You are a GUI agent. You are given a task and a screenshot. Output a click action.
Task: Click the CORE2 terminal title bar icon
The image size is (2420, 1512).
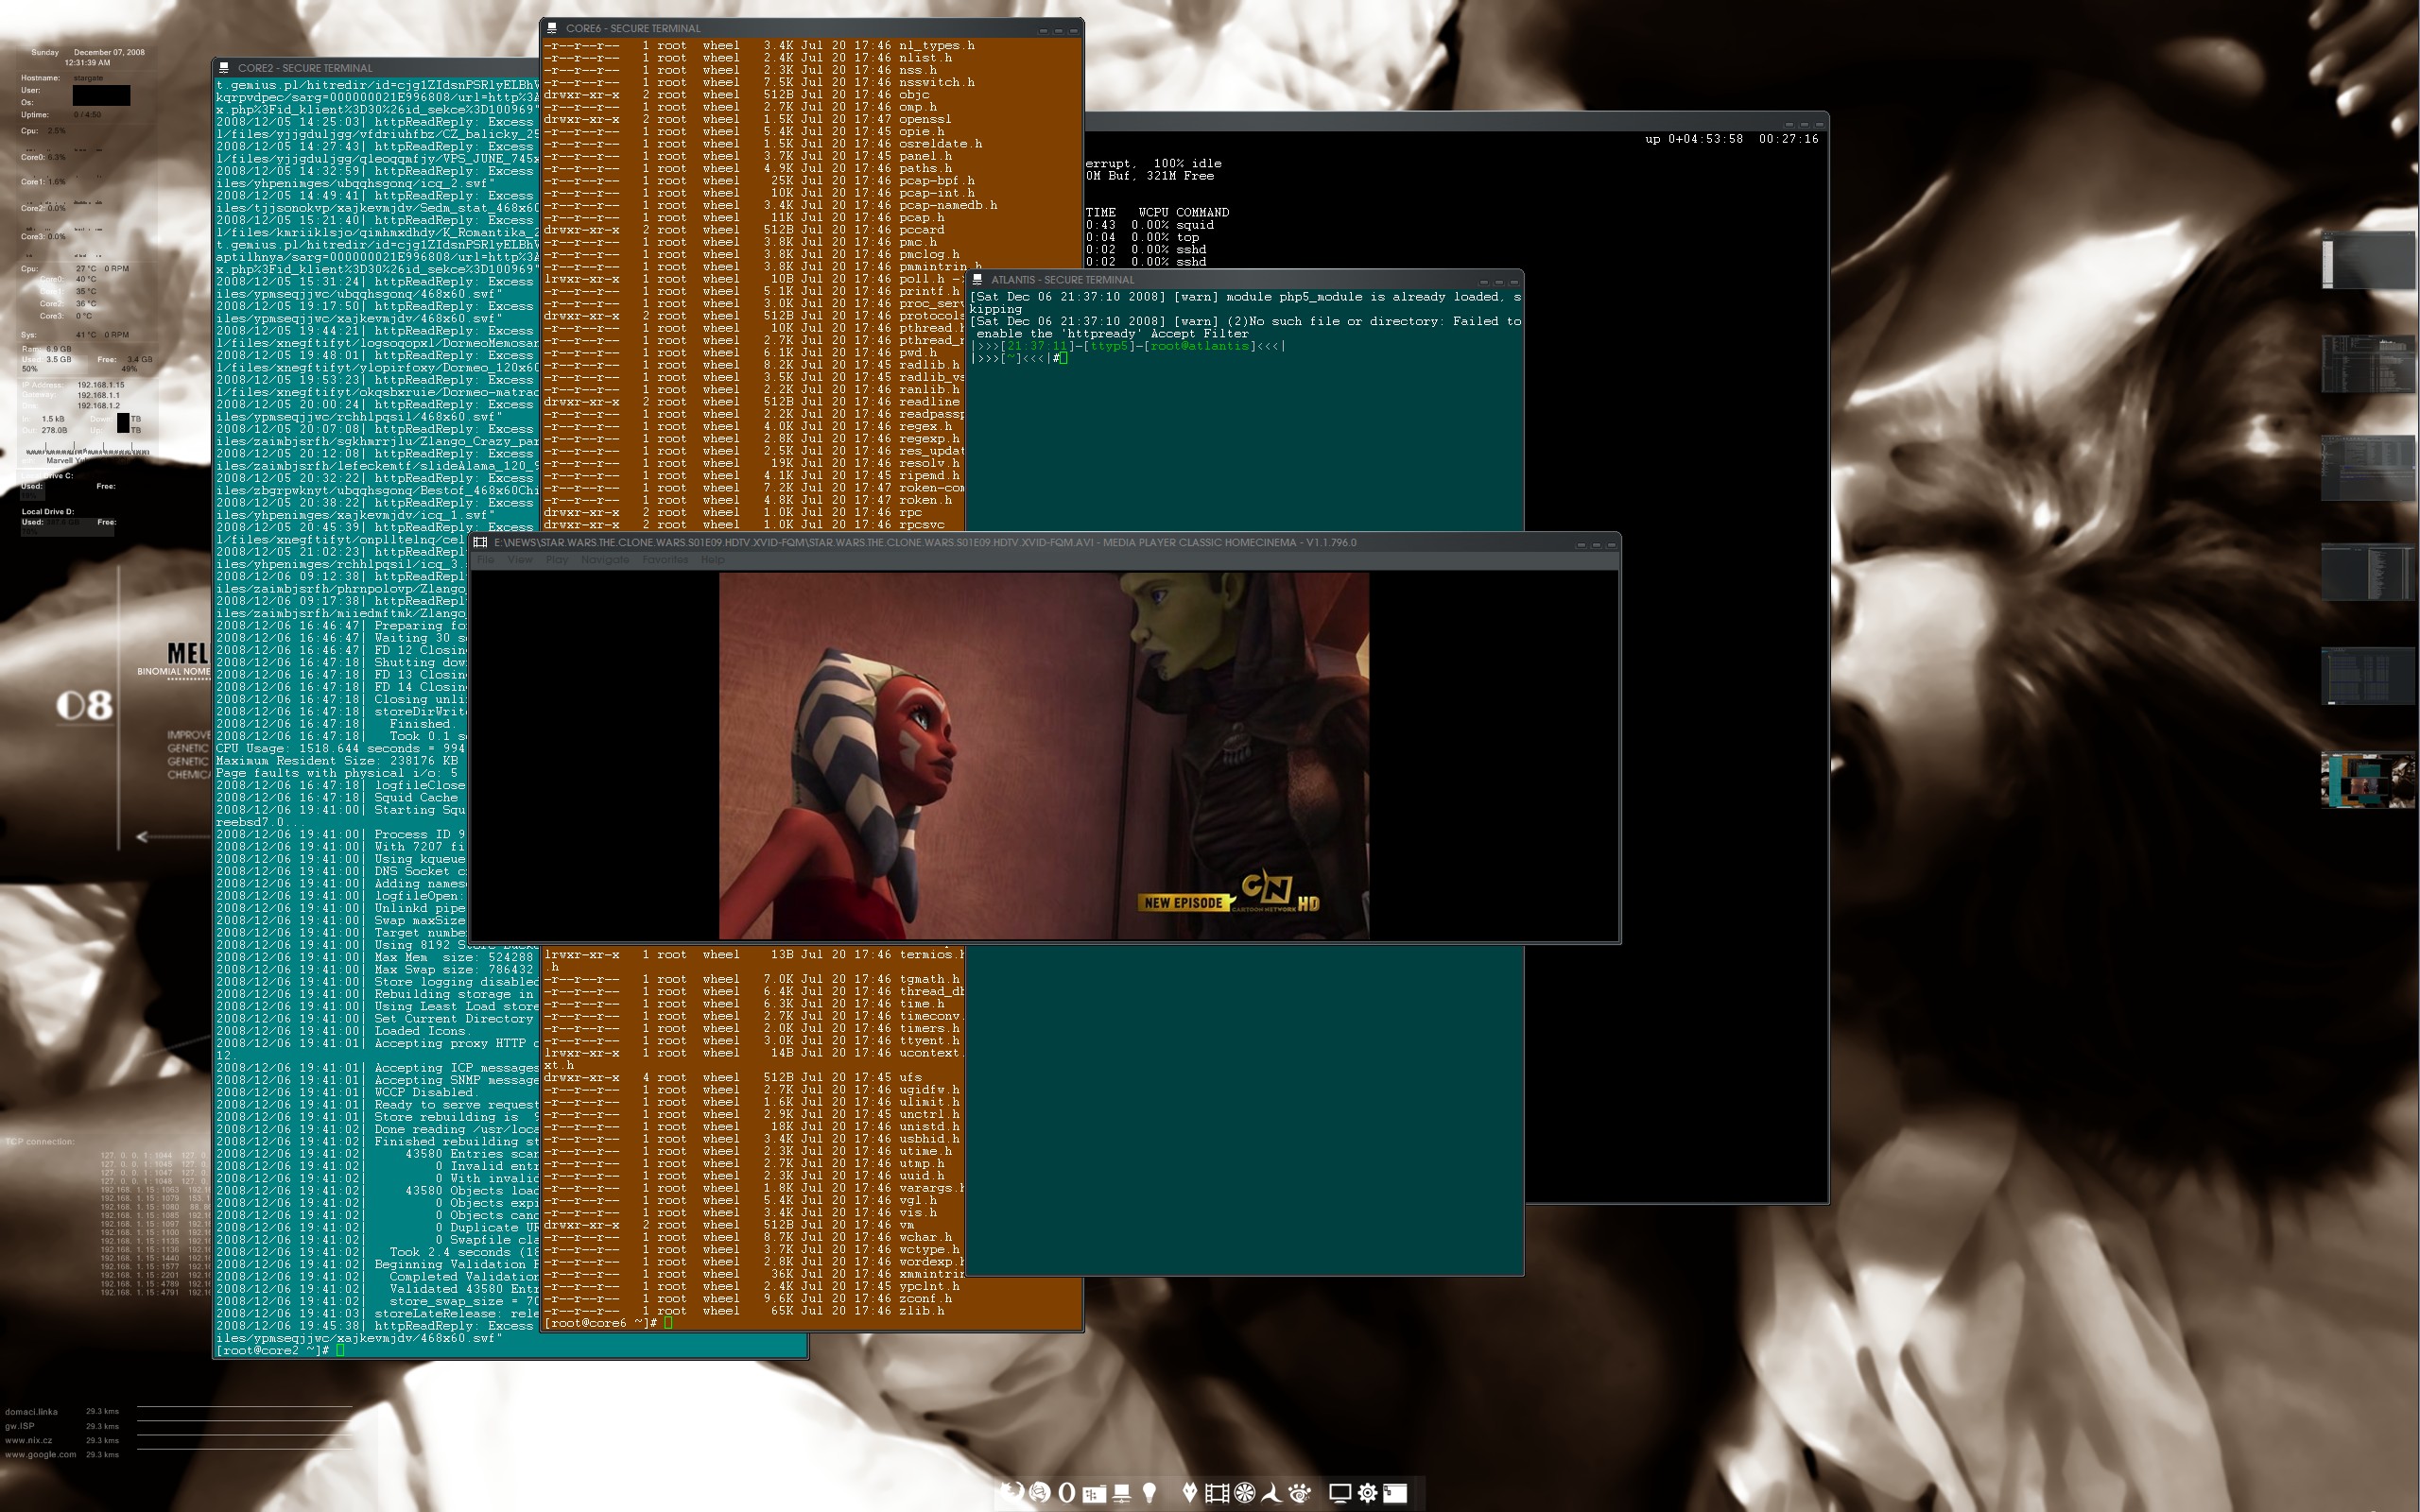coord(224,68)
